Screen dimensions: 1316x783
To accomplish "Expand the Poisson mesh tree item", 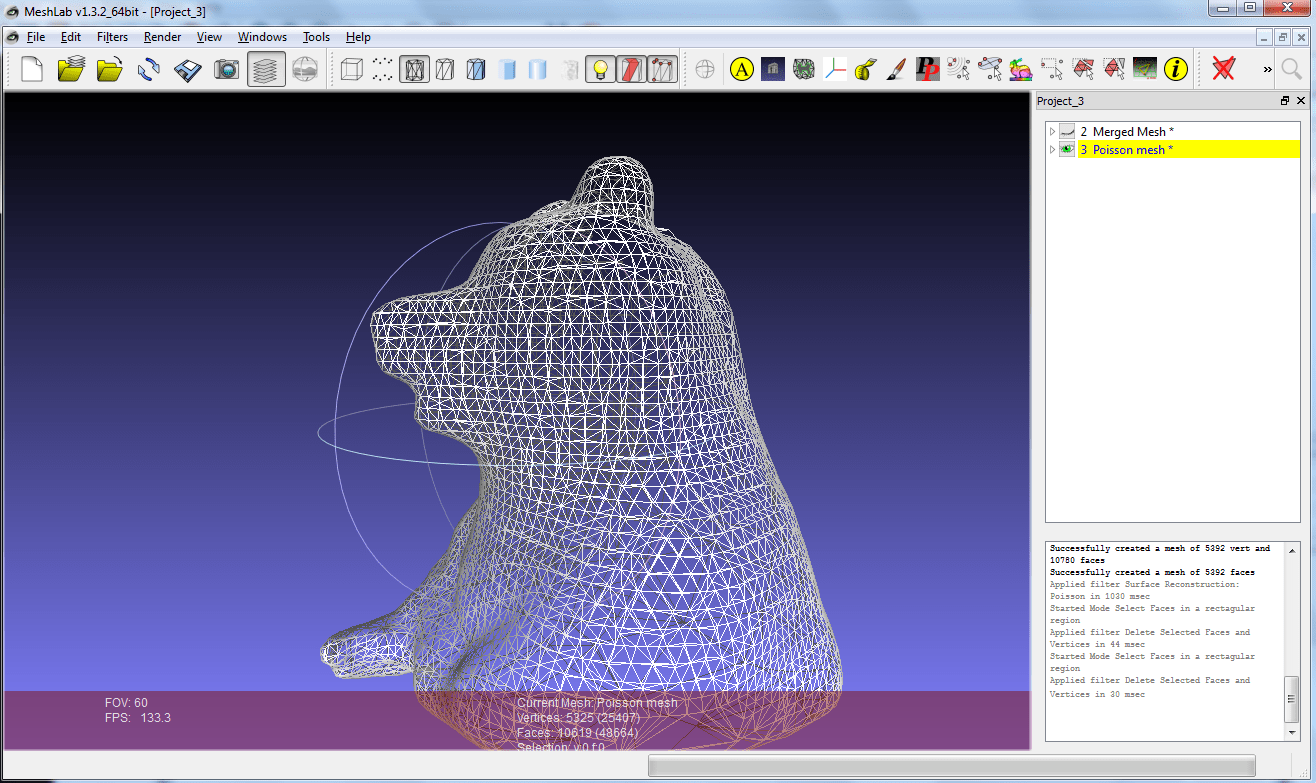I will tap(1052, 150).
